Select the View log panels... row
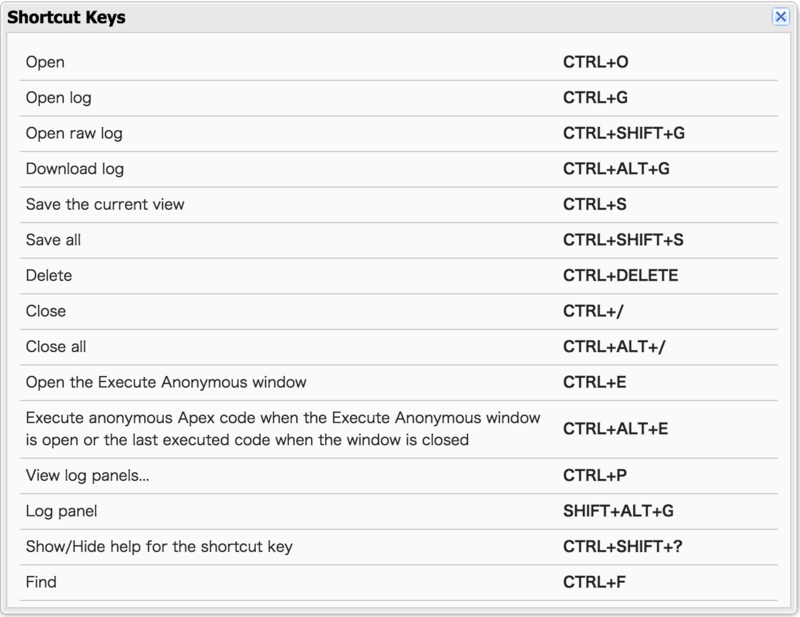 [x=398, y=476]
